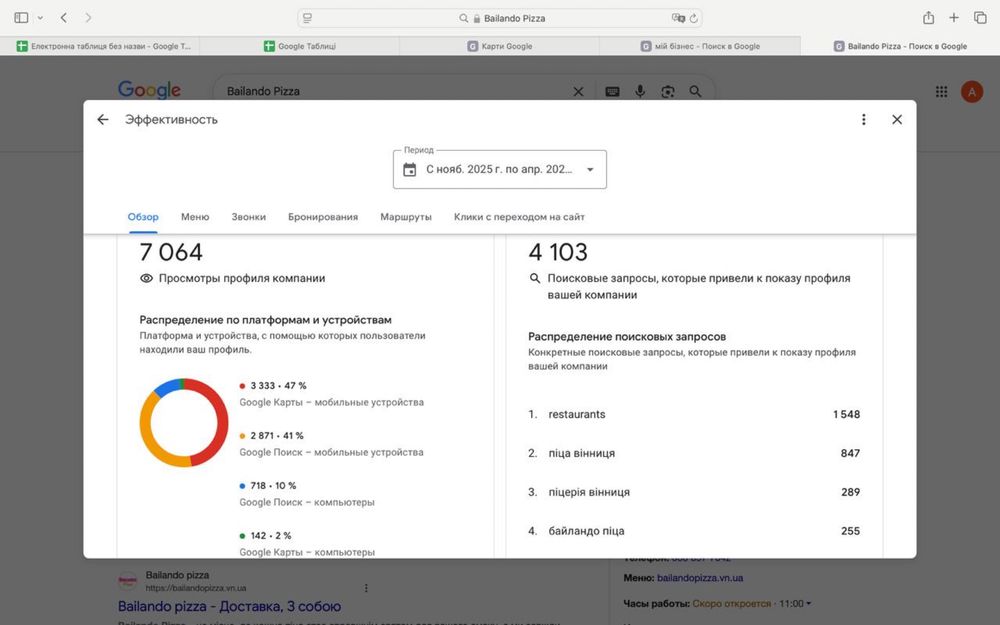The height and width of the screenshot is (625, 1000).
Task: Click the 4 103 search queries number
Action: point(558,252)
